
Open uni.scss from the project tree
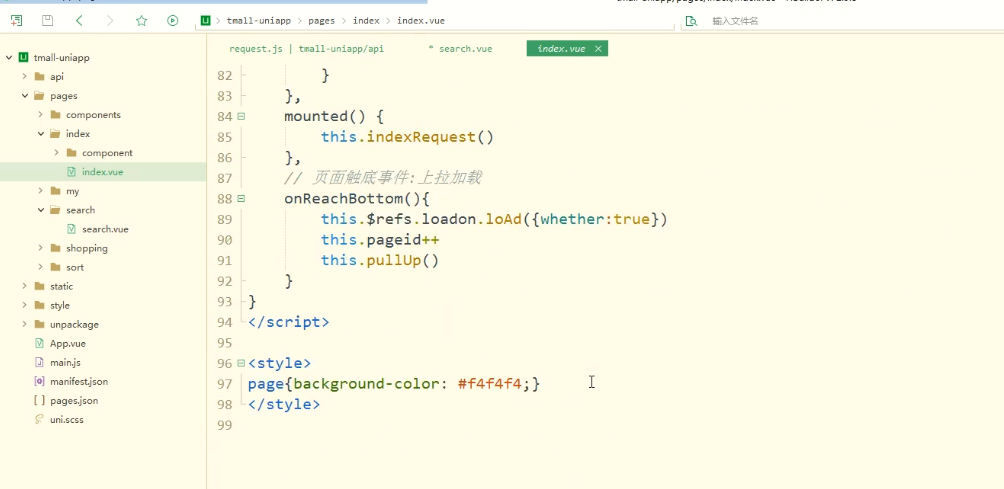tap(67, 420)
